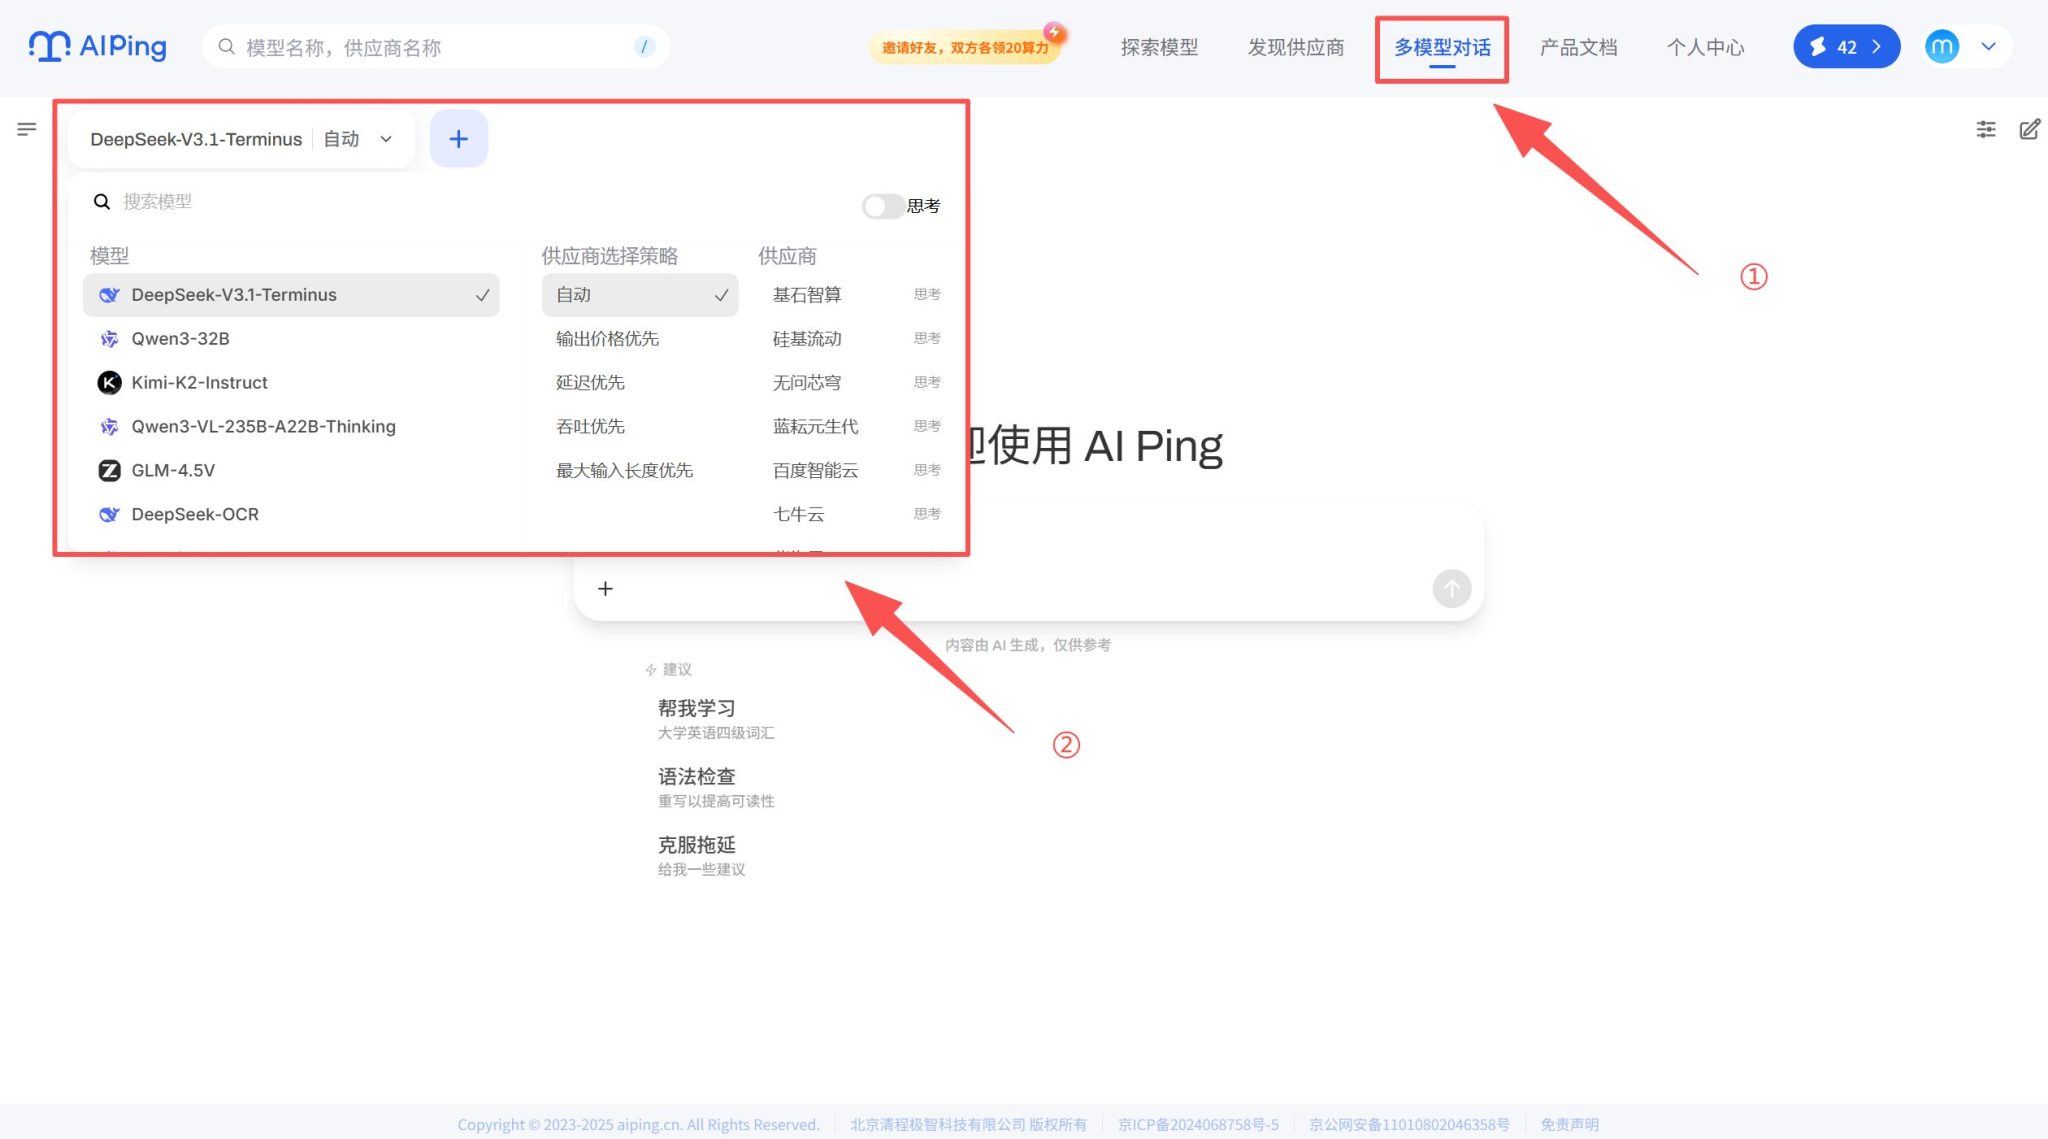Viewport: 2048px width, 1139px height.
Task: Open the 探索模型 navigation tab
Action: pos(1159,47)
